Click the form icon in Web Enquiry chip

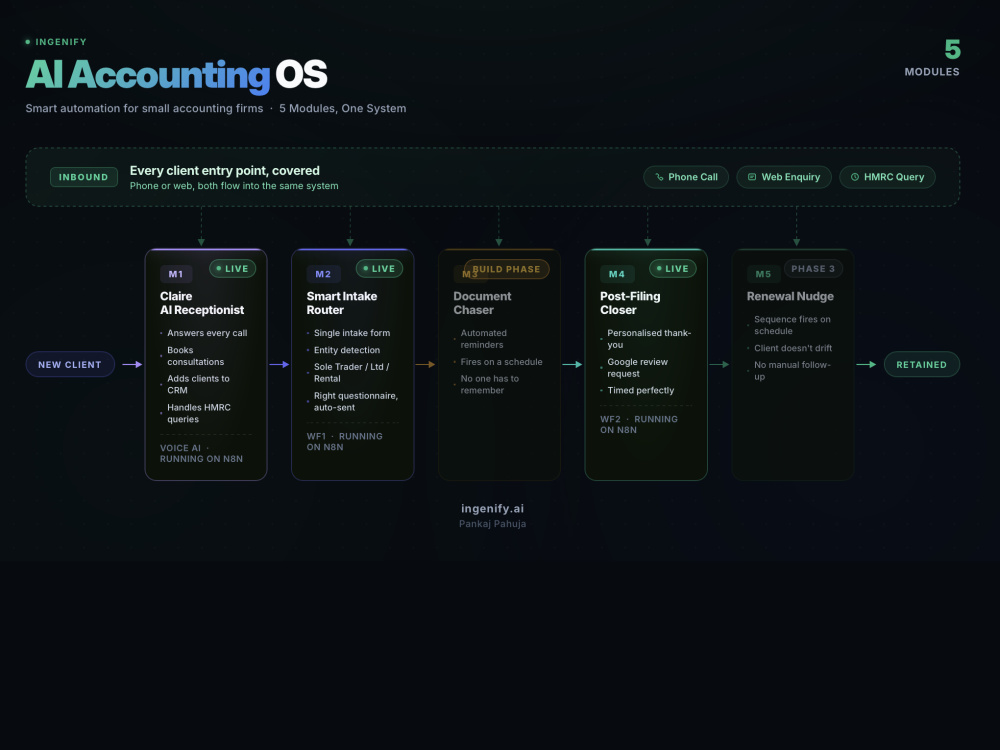click(x=752, y=177)
